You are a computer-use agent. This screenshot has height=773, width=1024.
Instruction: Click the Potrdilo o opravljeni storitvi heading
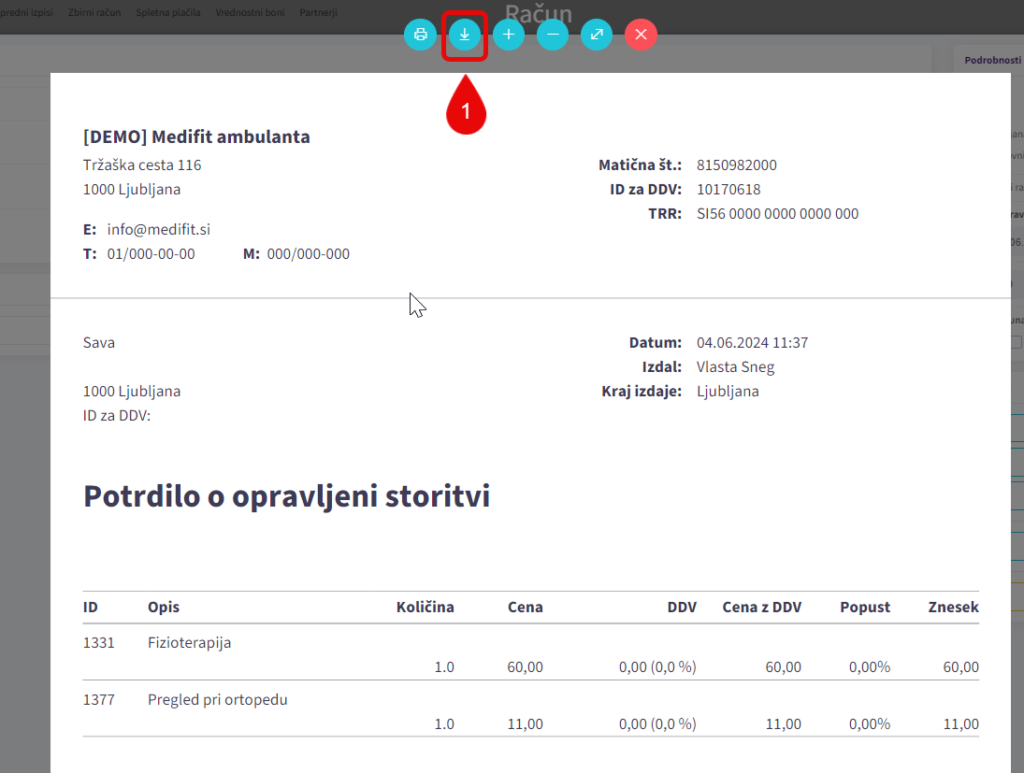point(286,496)
